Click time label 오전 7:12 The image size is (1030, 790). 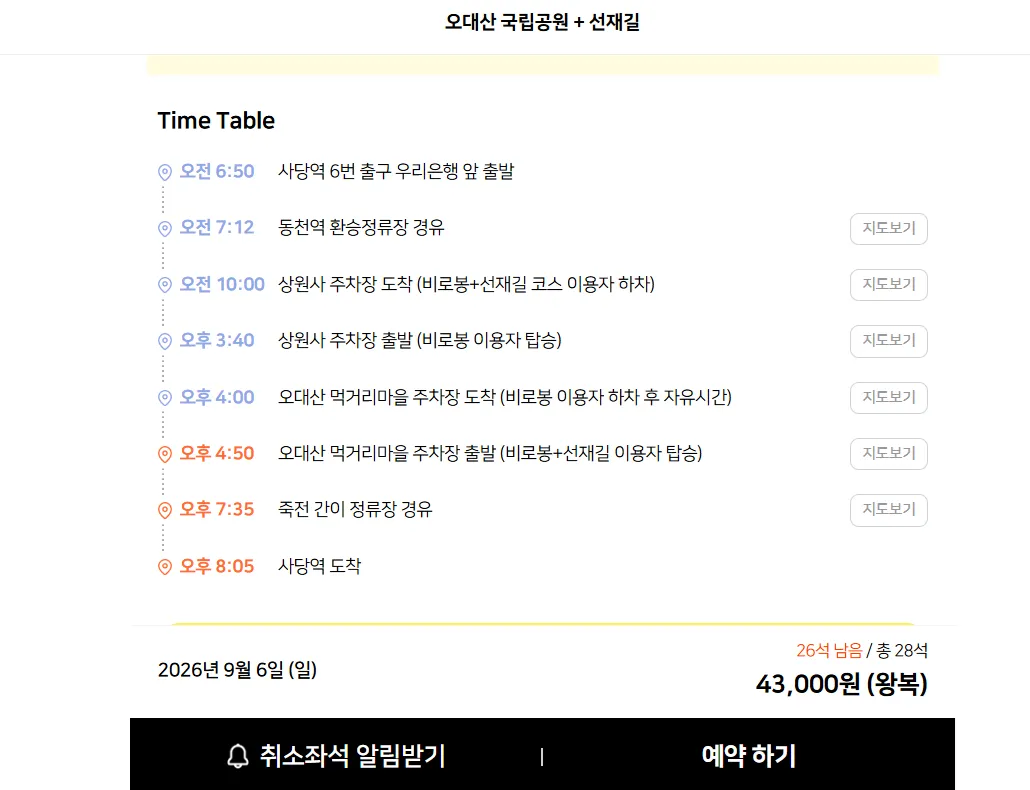point(217,227)
